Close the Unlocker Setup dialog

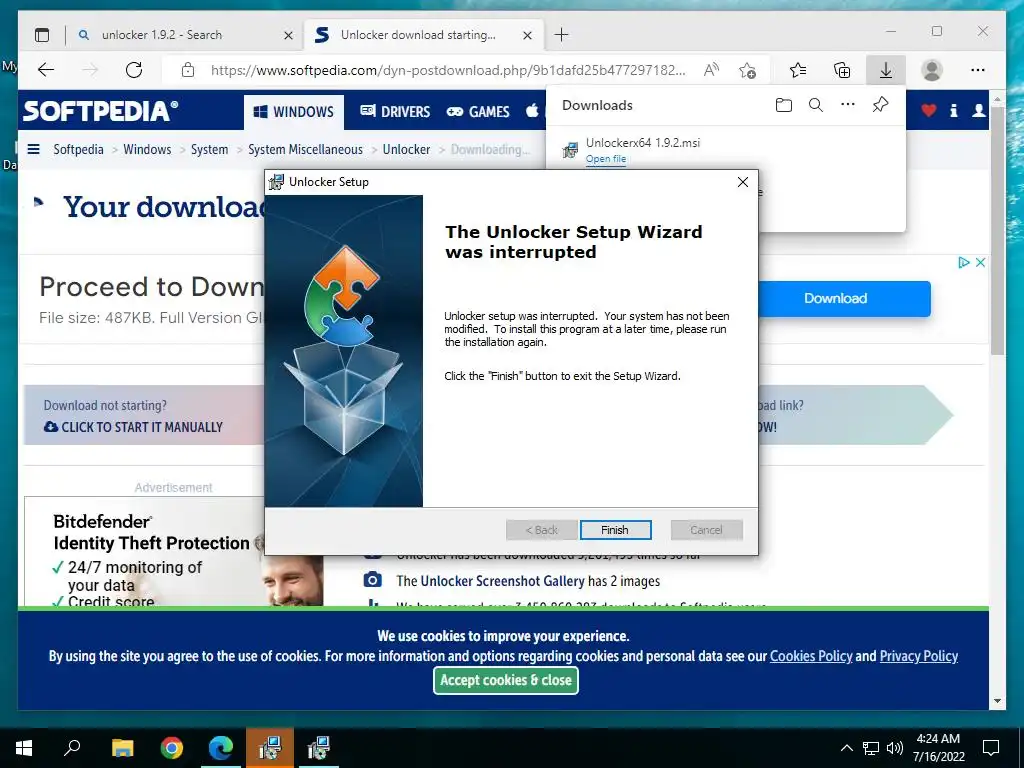click(743, 182)
